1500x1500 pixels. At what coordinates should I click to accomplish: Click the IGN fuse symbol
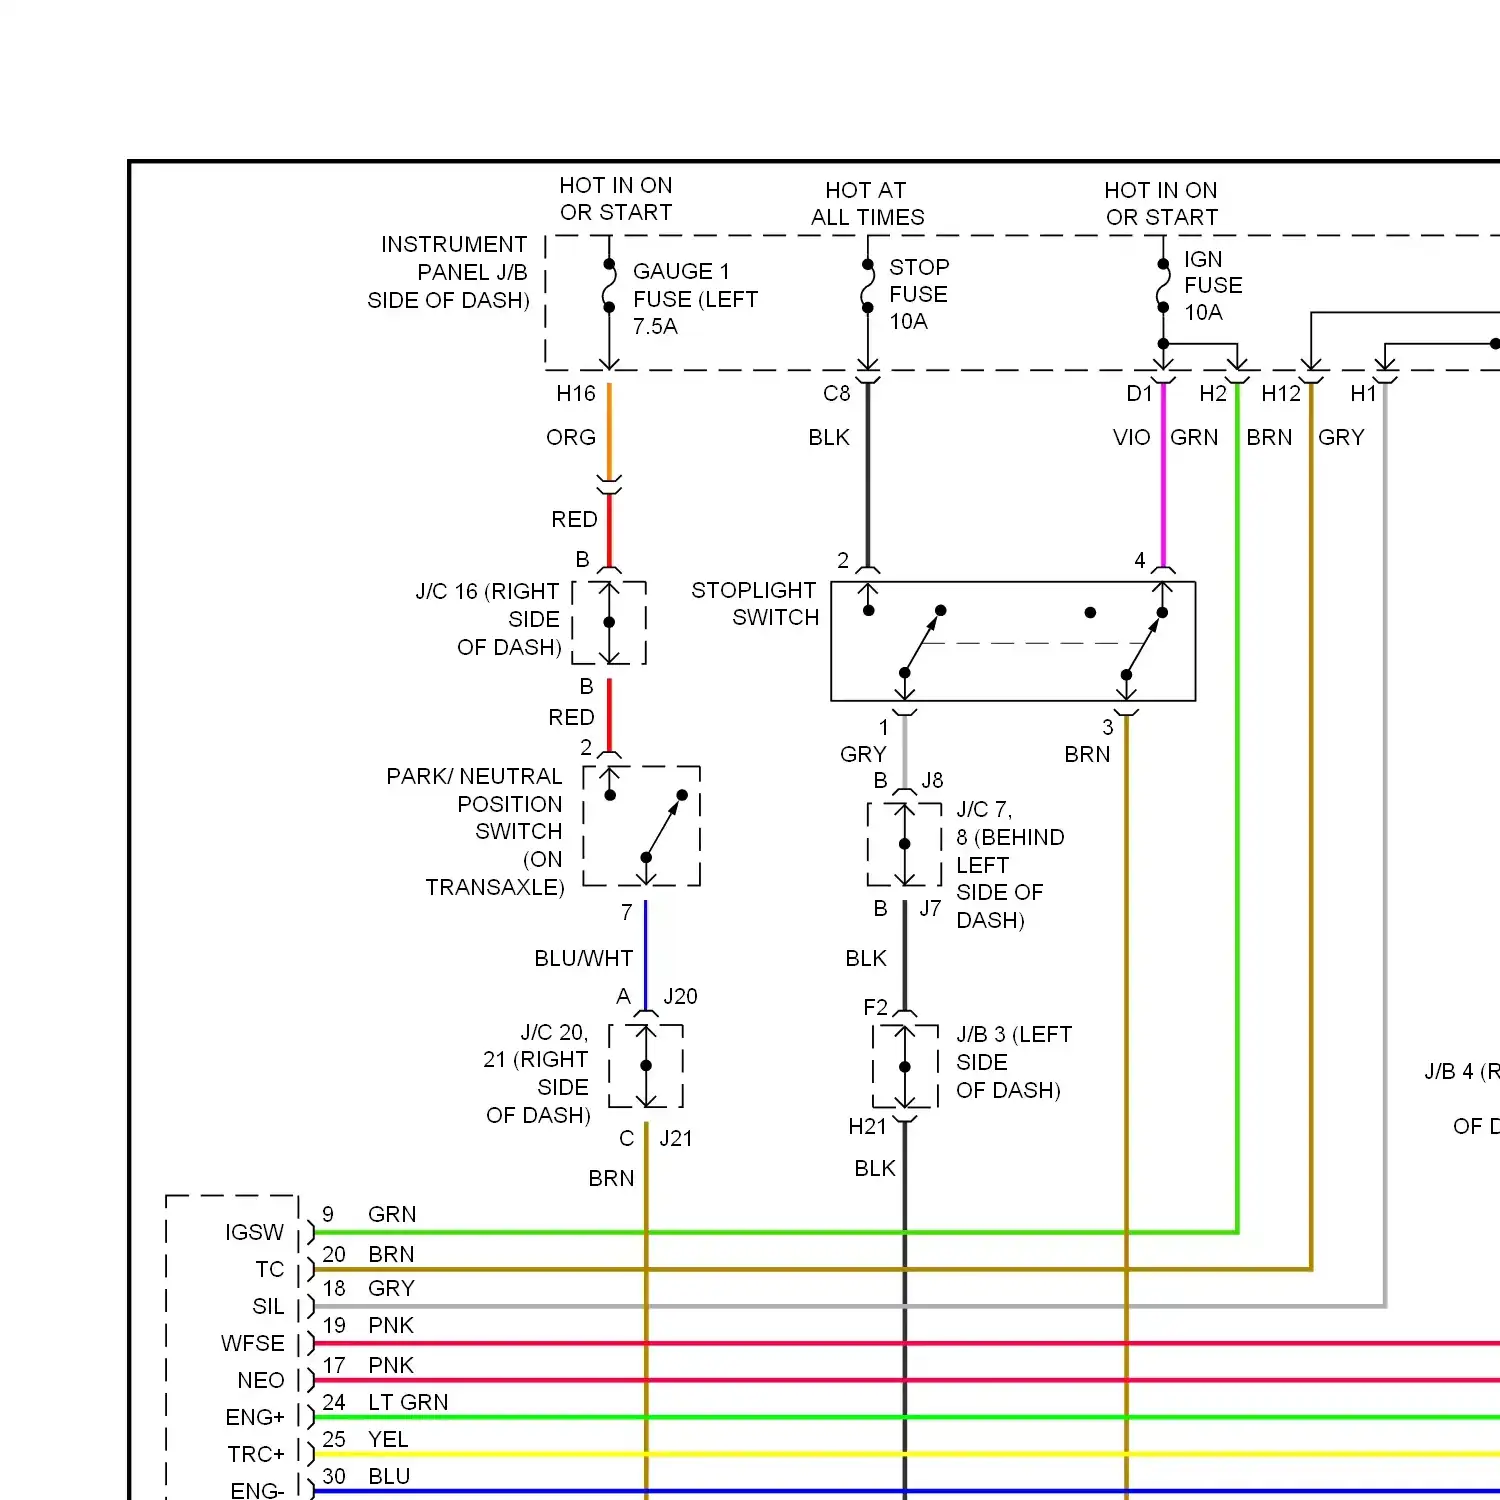tap(1162, 286)
